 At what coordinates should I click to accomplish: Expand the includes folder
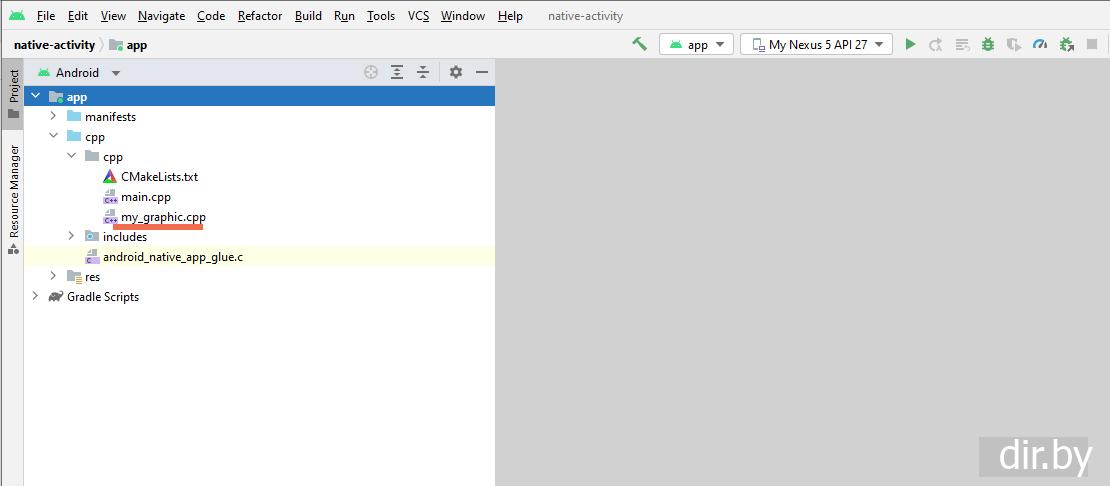[x=71, y=236]
